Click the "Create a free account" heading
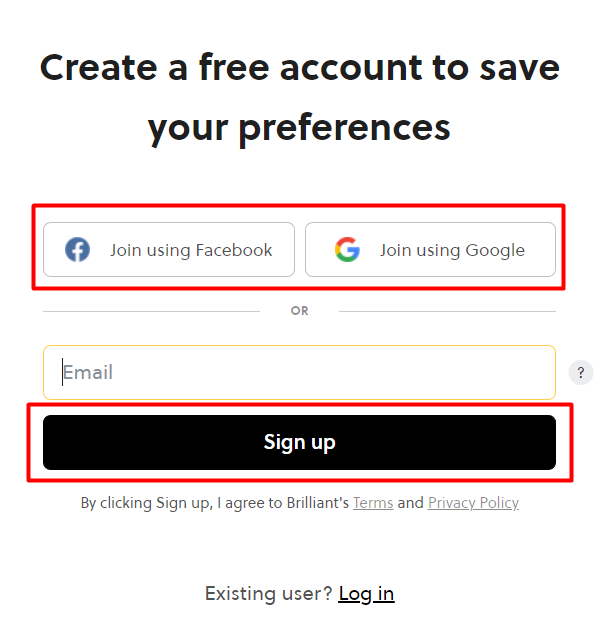Viewport: 607px width, 631px height. coord(299,68)
